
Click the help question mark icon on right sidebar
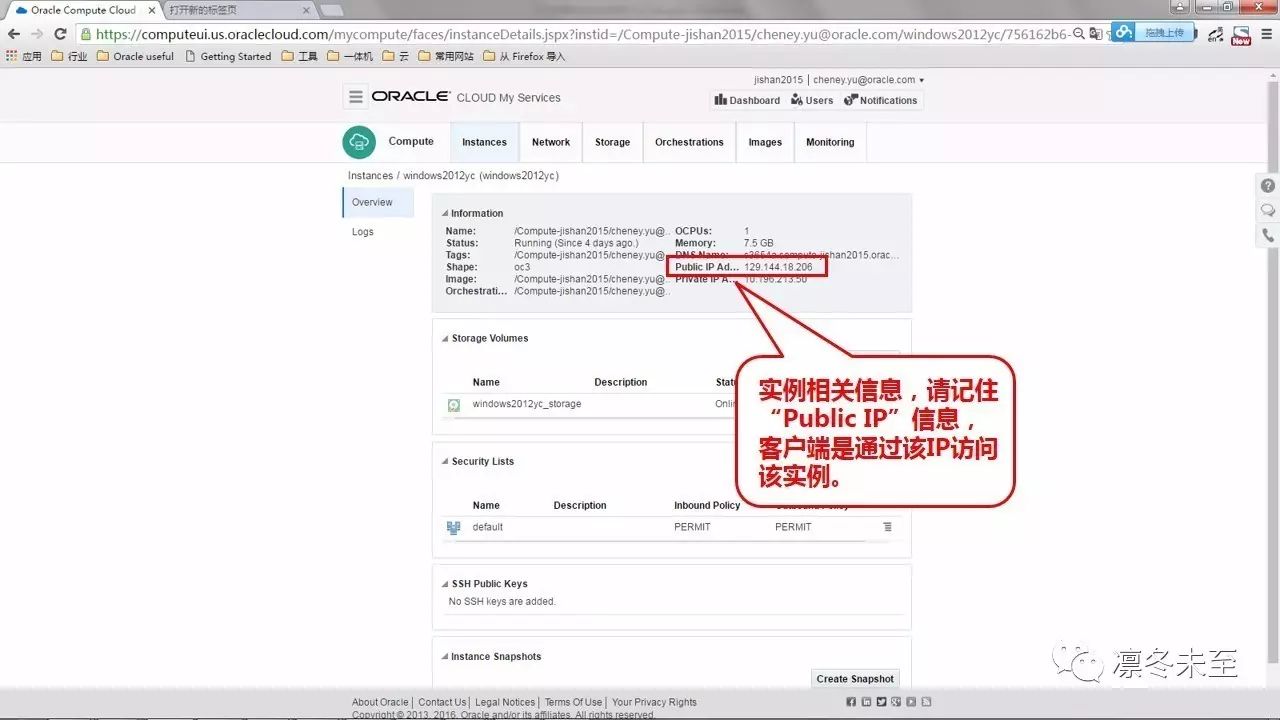(x=1268, y=186)
